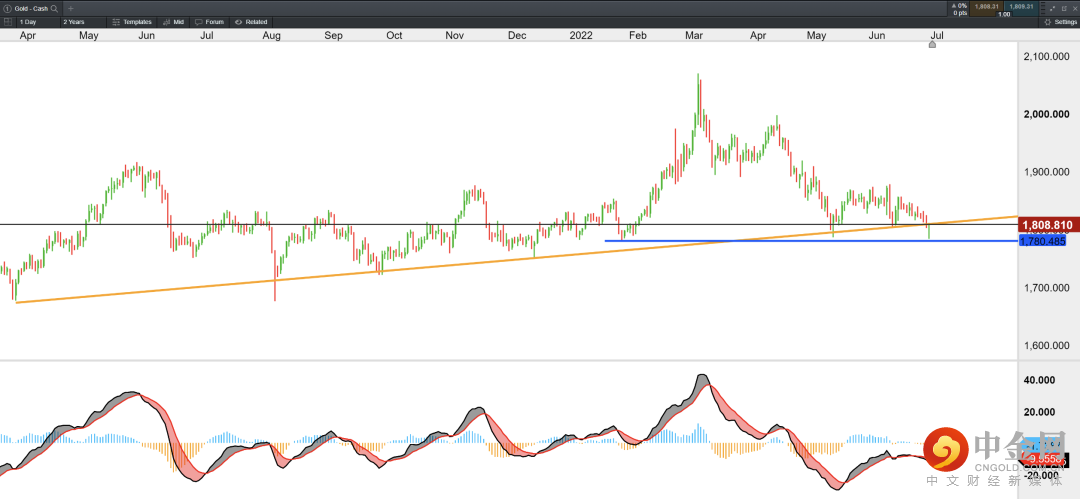Click the blue 1,780.485 price level label
The width and height of the screenshot is (1080, 499).
point(1043,241)
